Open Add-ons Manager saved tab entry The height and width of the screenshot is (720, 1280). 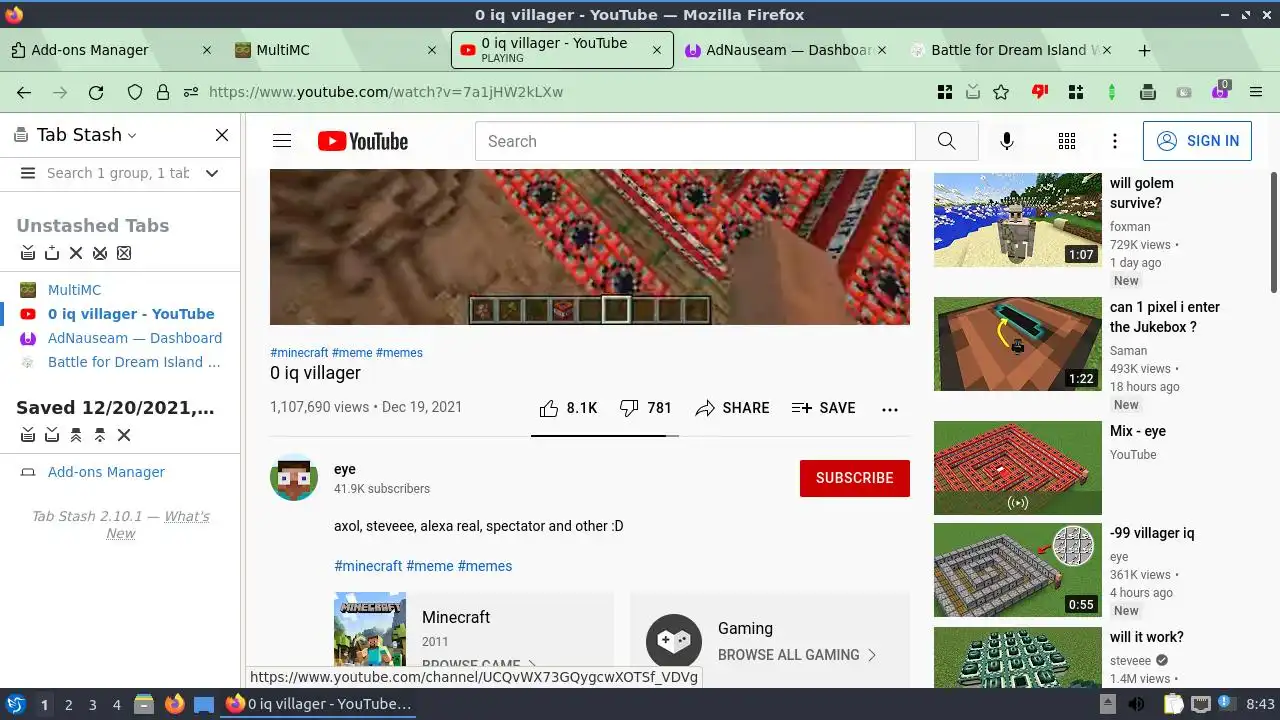tap(106, 472)
